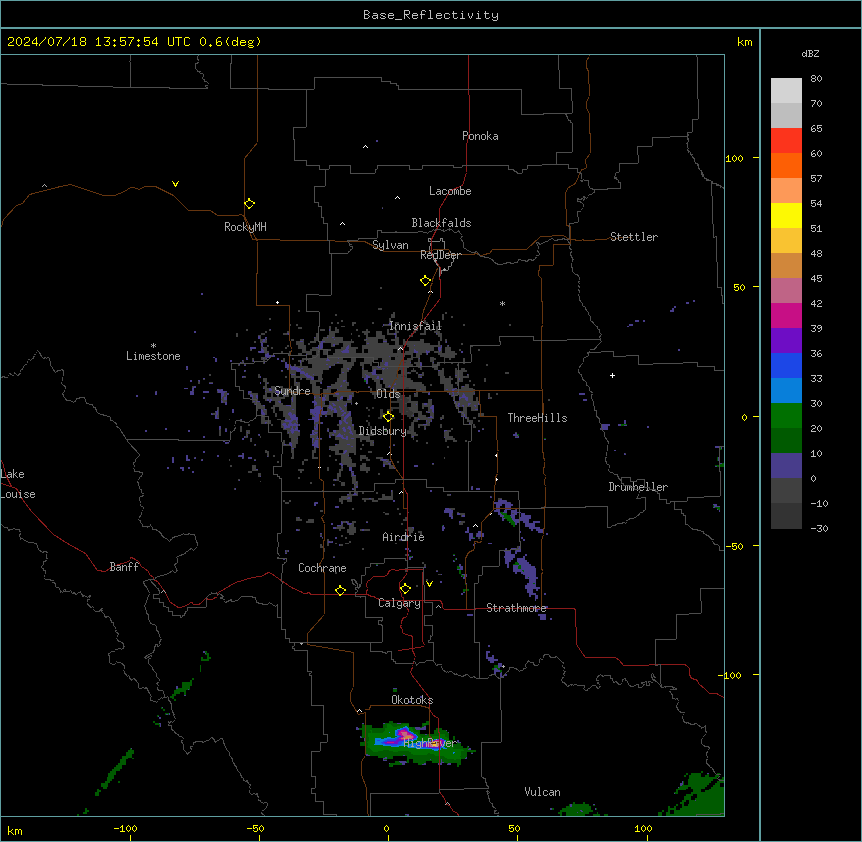Select the top light-gray swatch in dBZ legend
Image resolution: width=862 pixels, height=842 pixels.
[786, 91]
